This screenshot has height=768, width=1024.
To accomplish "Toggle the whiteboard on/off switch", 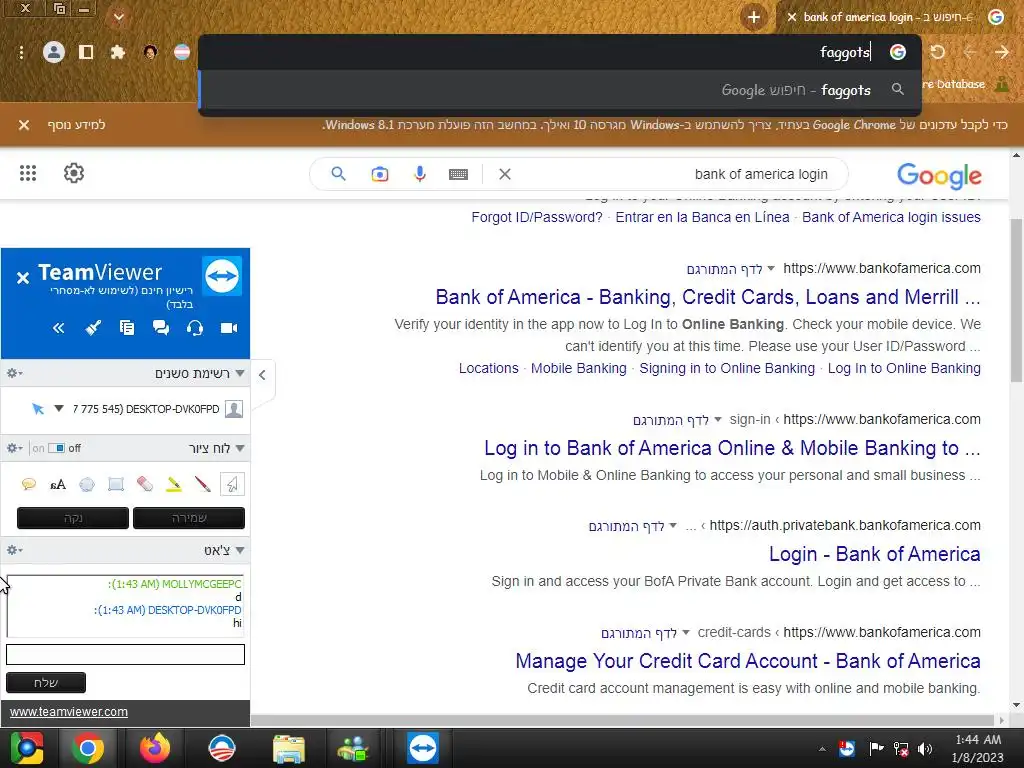I will pos(57,448).
